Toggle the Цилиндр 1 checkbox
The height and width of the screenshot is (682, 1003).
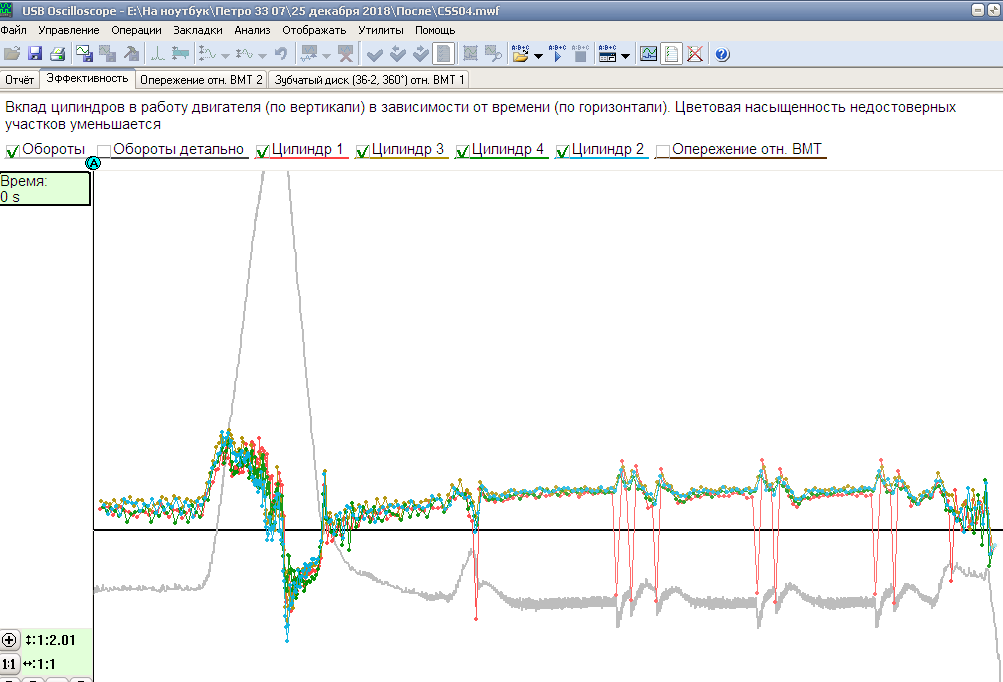pos(263,151)
